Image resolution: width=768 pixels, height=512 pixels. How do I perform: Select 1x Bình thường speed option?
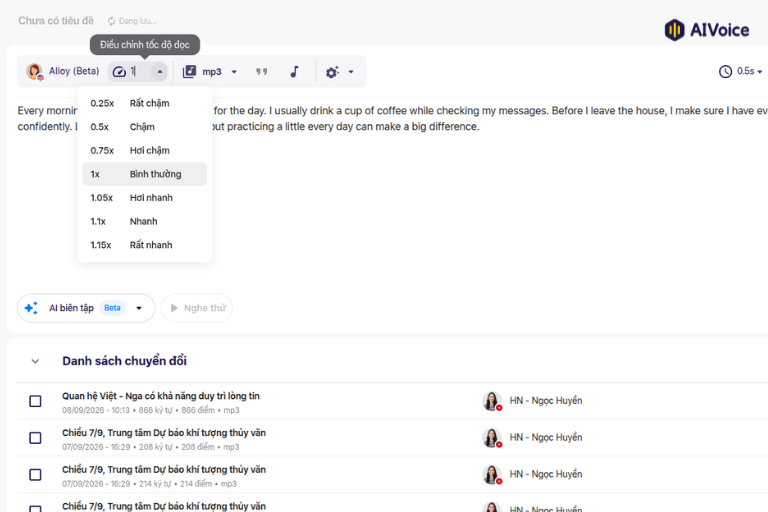[144, 174]
